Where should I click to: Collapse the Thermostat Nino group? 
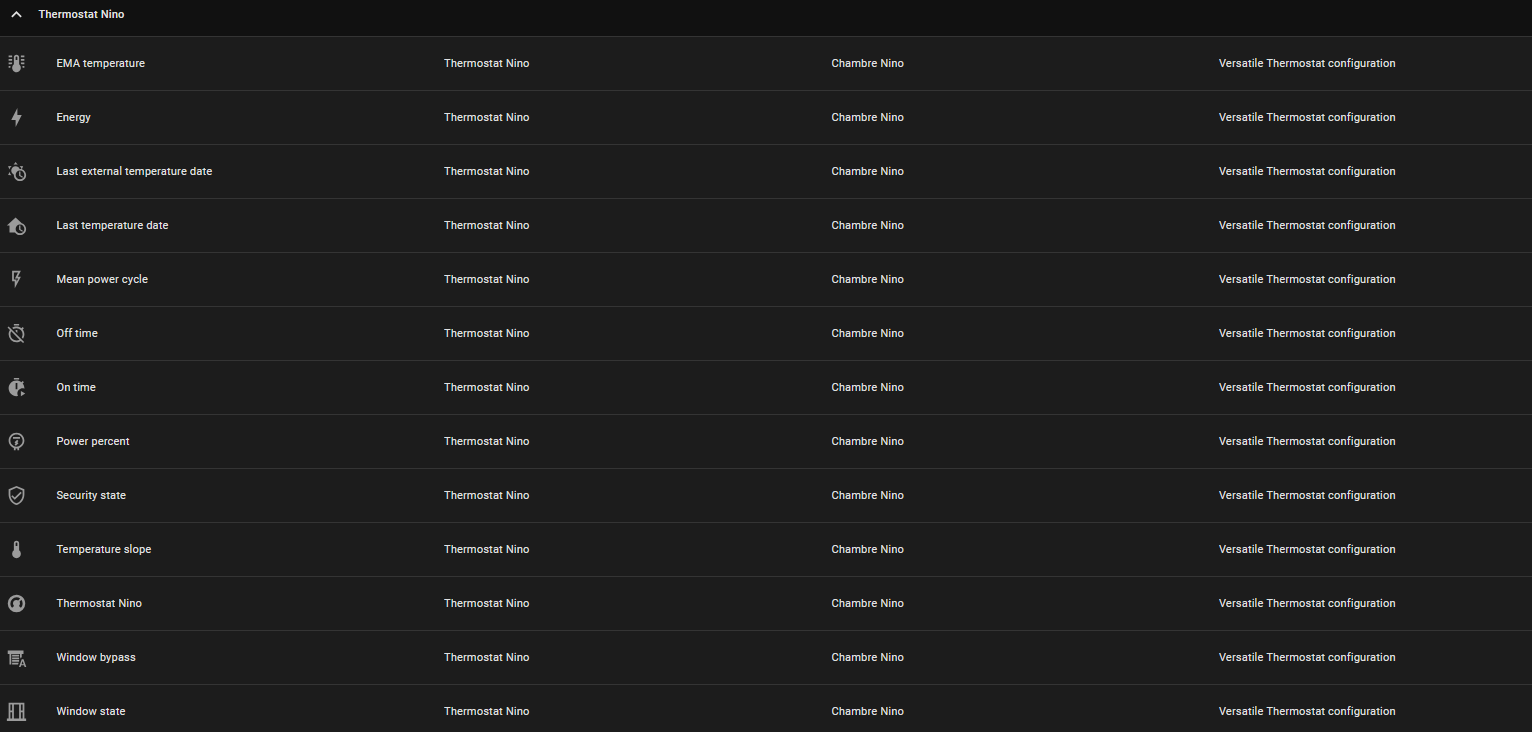click(16, 15)
